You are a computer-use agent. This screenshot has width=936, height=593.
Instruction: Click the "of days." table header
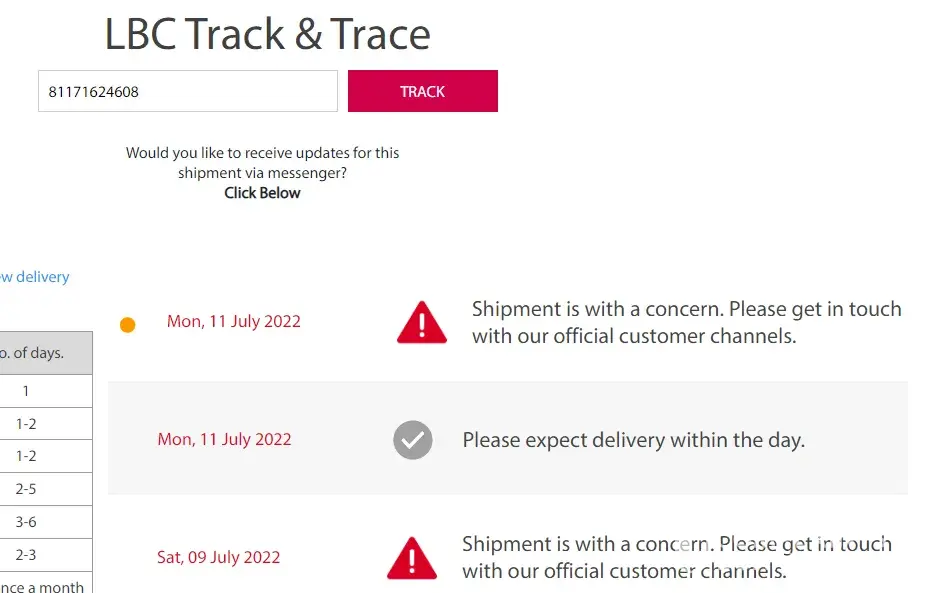click(x=33, y=353)
